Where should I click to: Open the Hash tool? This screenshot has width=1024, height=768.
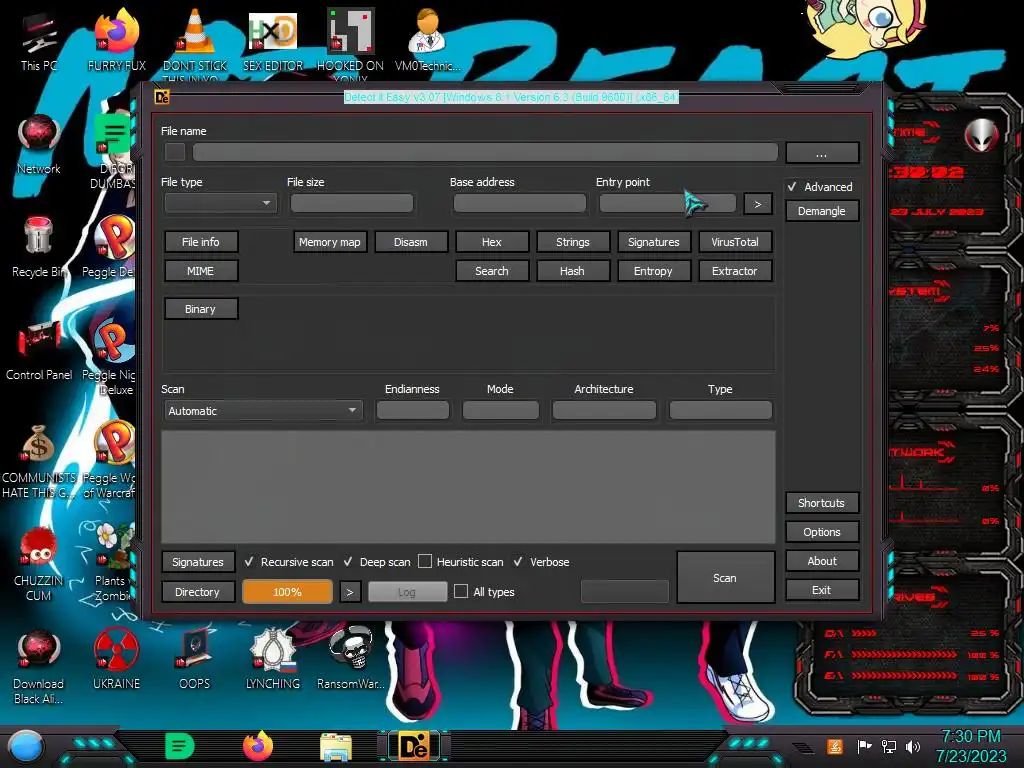[x=573, y=271]
